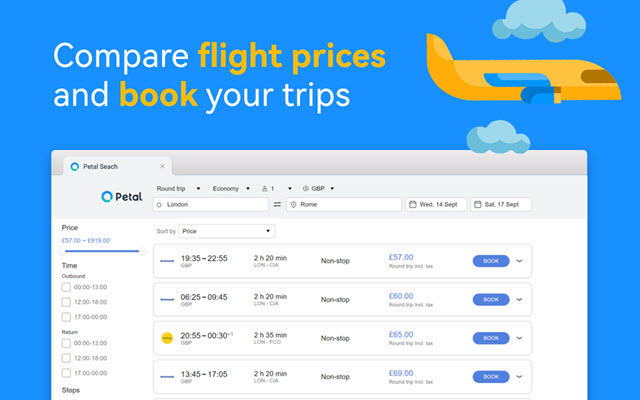Book the £65.00 flight to FCO
The height and width of the screenshot is (400, 640).
(490, 338)
